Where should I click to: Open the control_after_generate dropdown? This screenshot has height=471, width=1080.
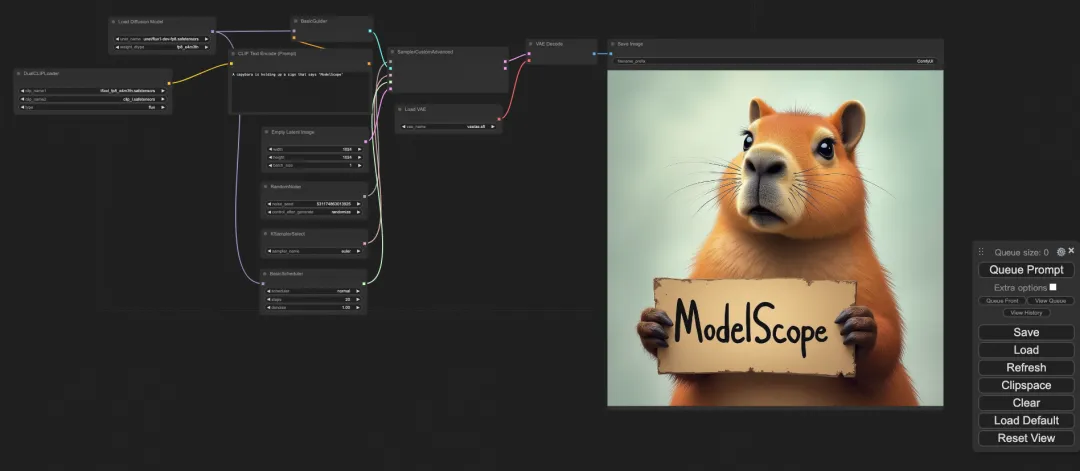[313, 212]
